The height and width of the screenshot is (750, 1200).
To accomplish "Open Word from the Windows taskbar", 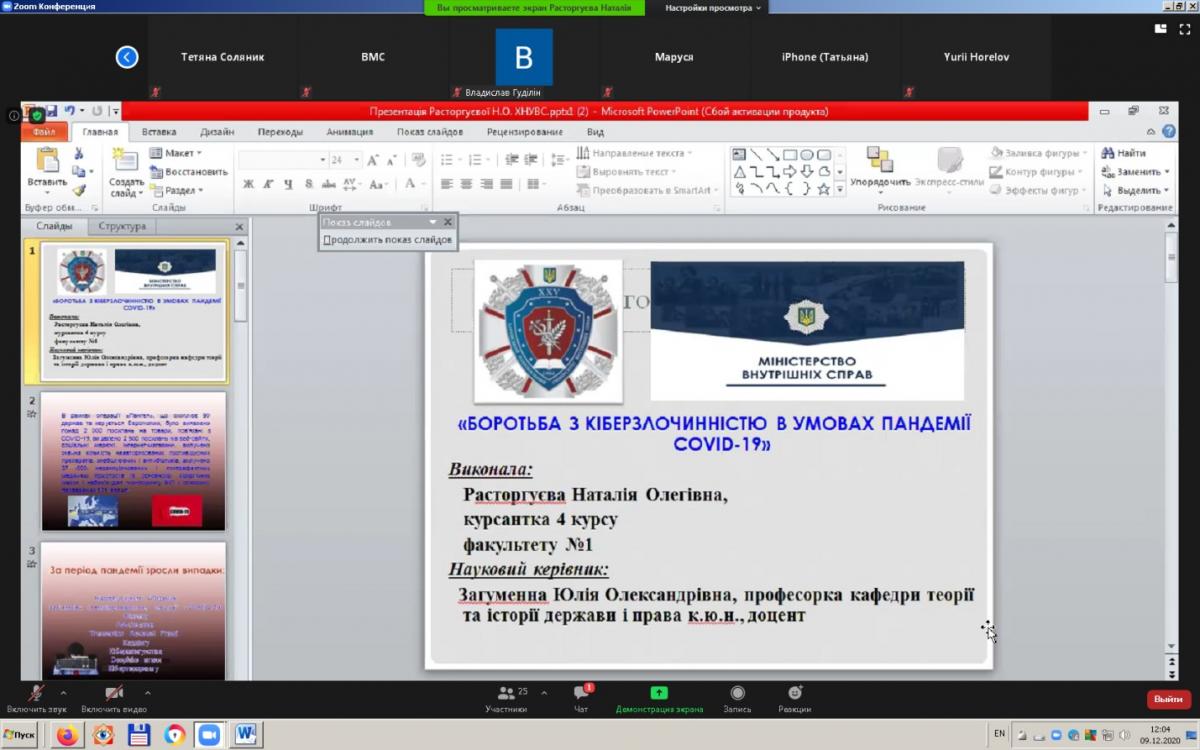I will pyautogui.click(x=245, y=735).
